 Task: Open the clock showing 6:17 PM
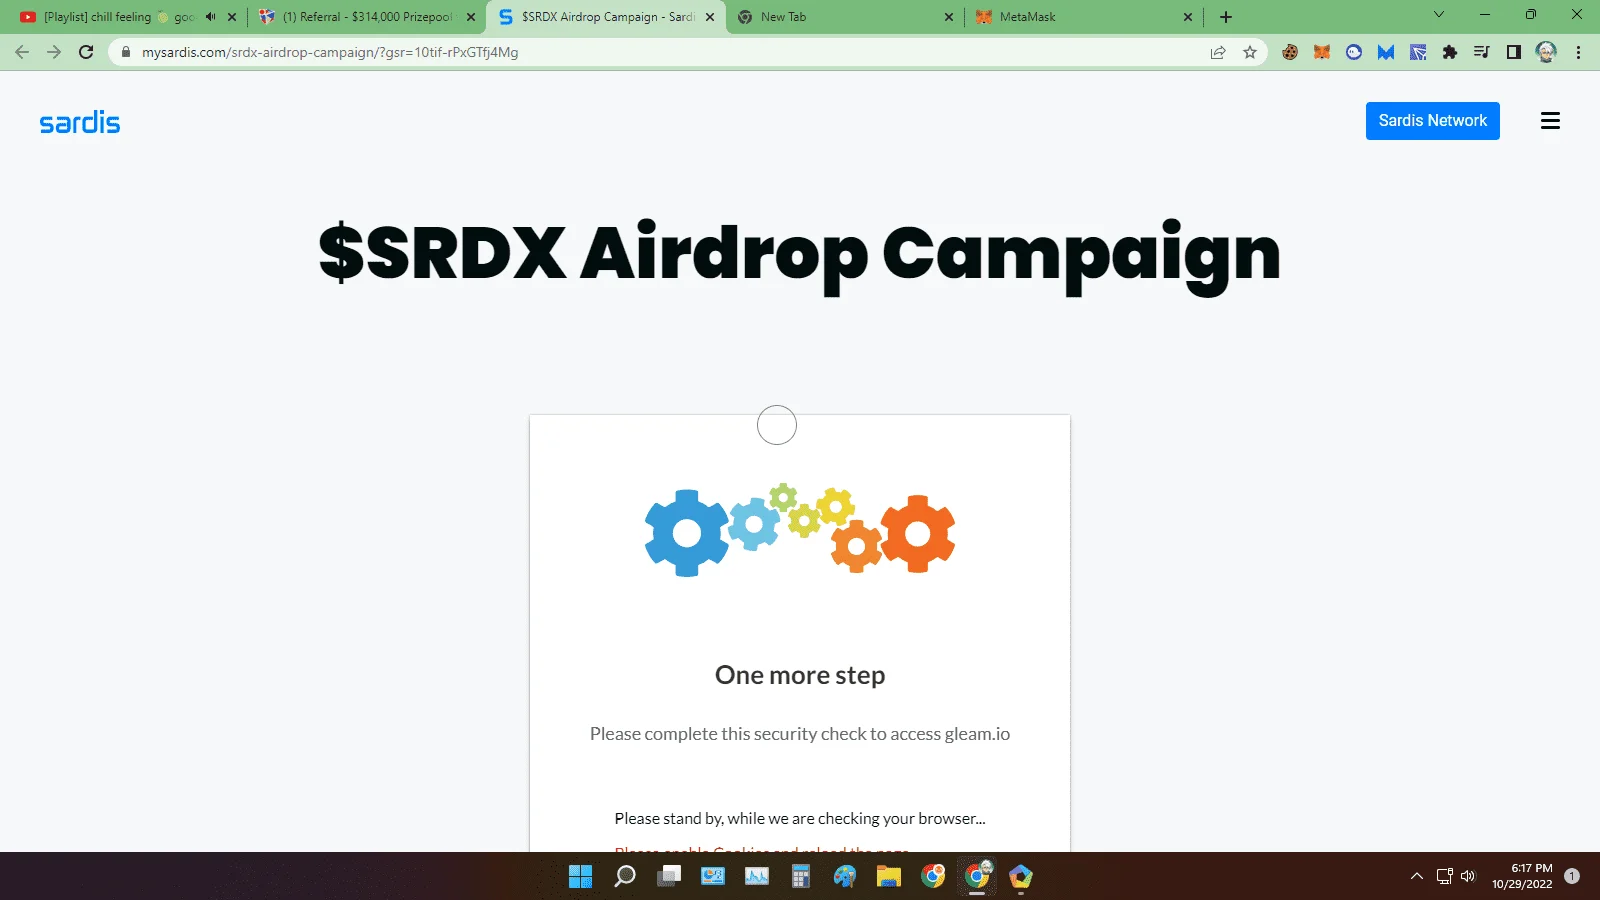(x=1522, y=877)
